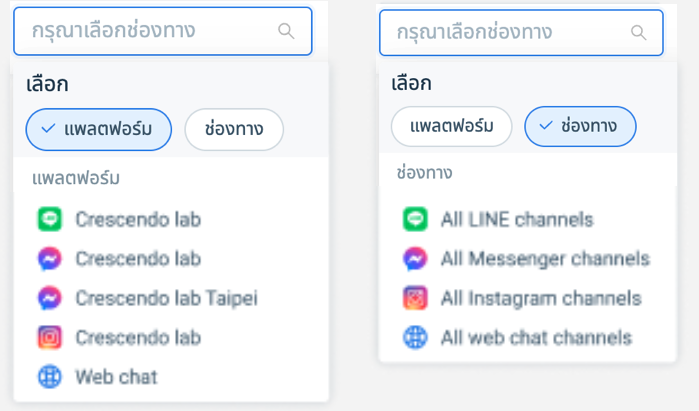
Task: Click the LINE icon for All LINE channels
Action: pos(415,219)
